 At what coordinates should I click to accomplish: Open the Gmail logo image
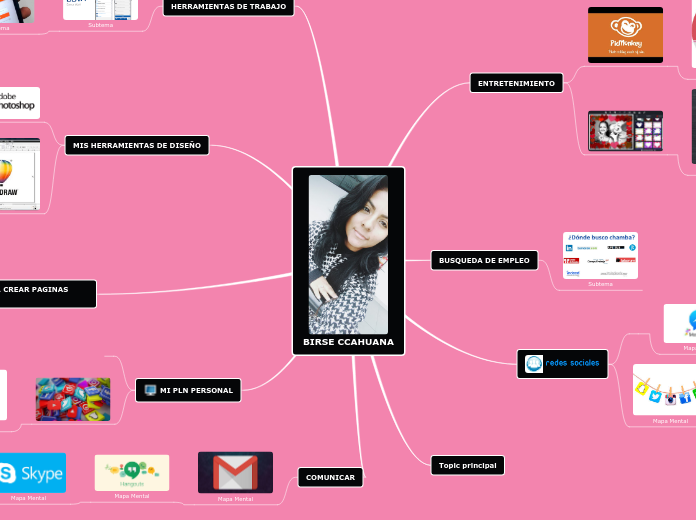coord(235,472)
